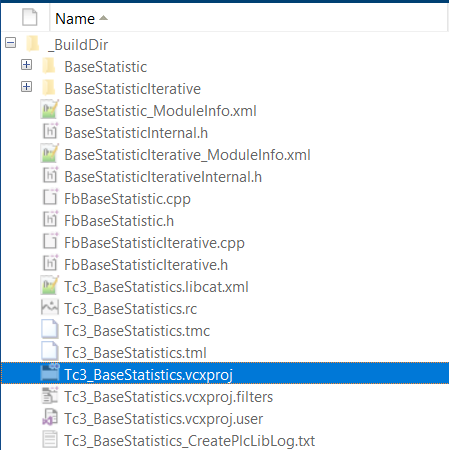This screenshot has height=450, width=449.
Task: Click the Tc3_BaseStatistics.tmc file icon
Action: tap(50, 329)
